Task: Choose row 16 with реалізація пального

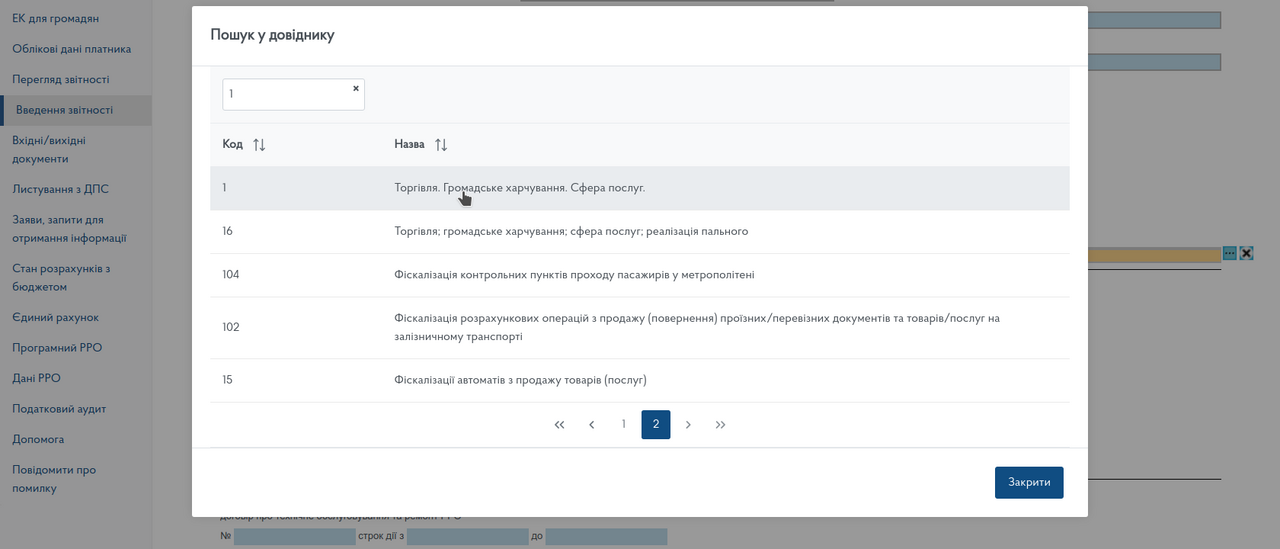Action: [571, 231]
